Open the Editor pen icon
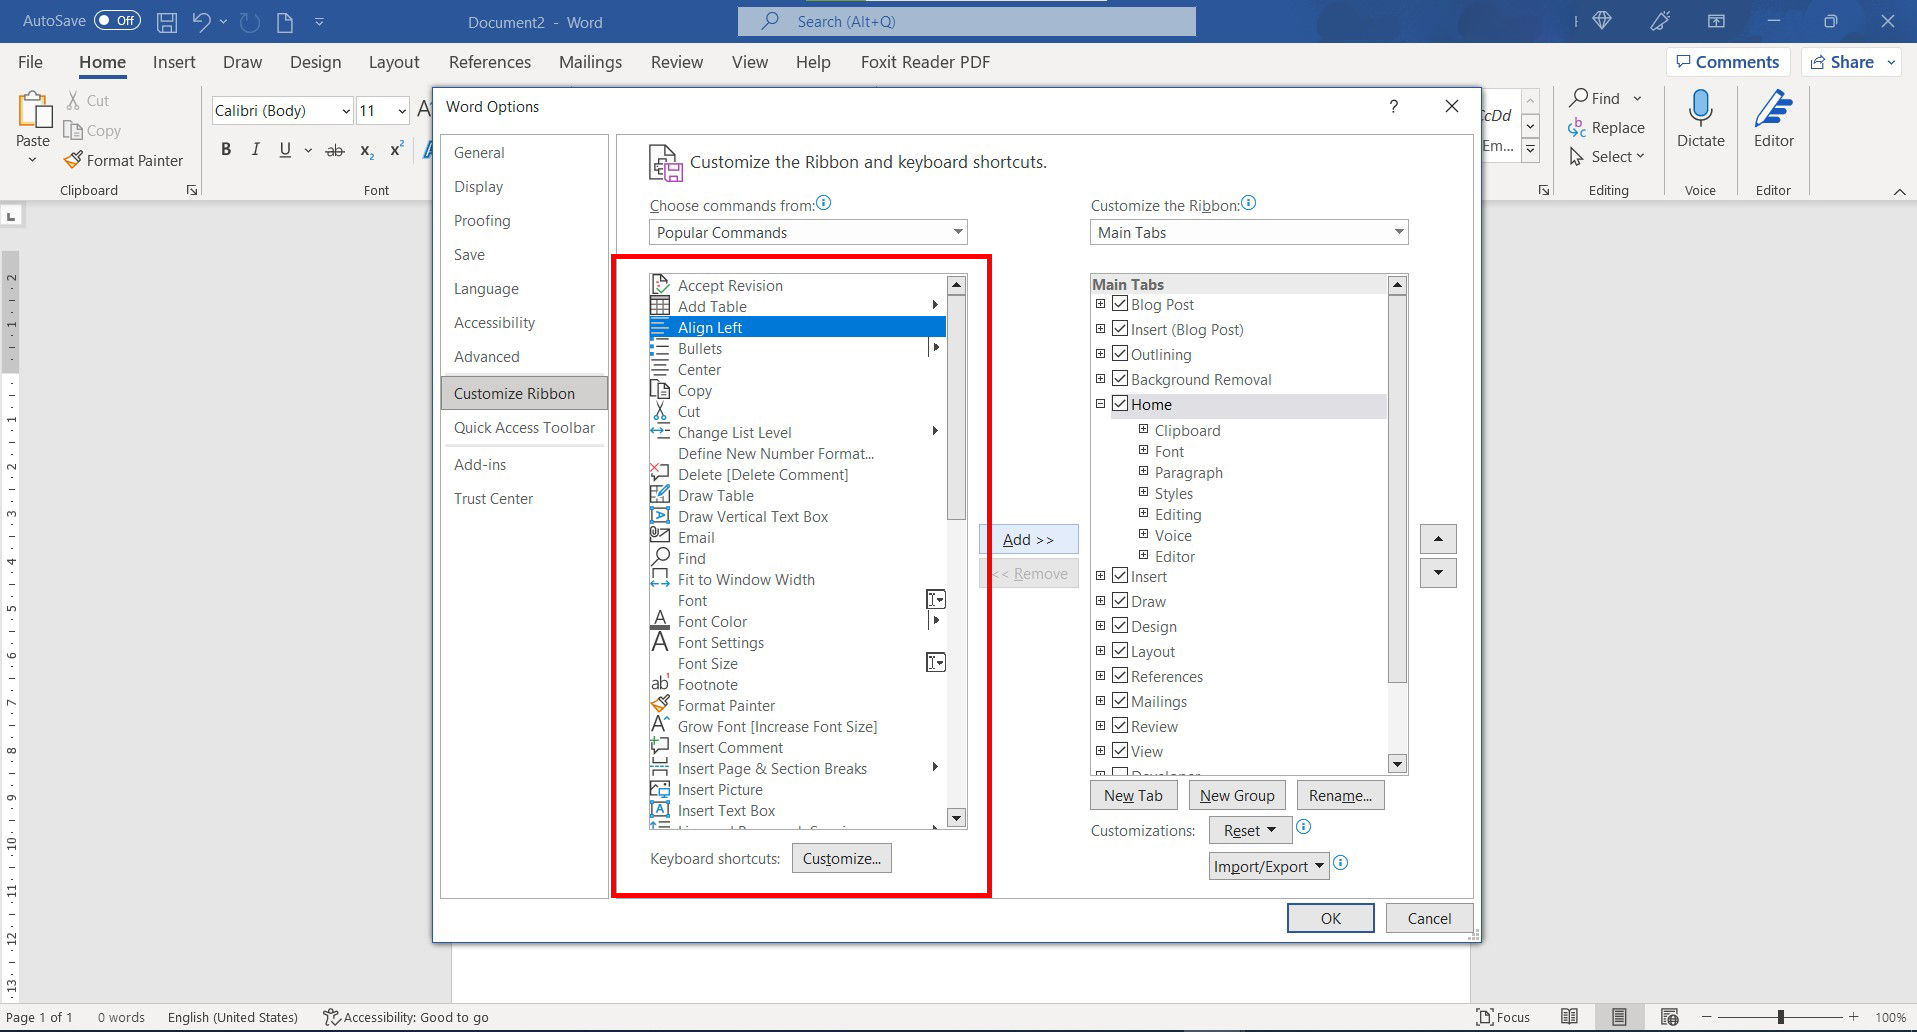The image size is (1917, 1032). click(x=1773, y=108)
